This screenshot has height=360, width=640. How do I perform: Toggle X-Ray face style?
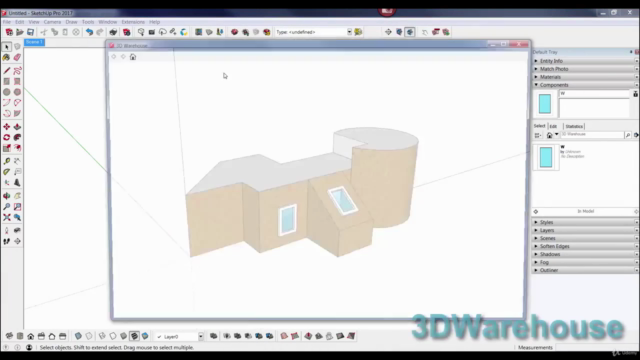78,336
